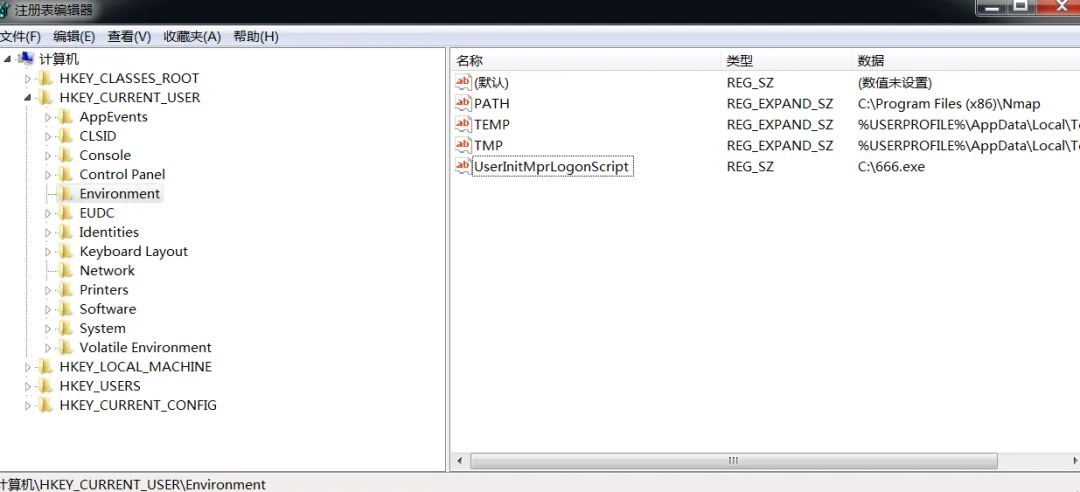Expand EUDC key arrow
Viewport: 1080px width, 492px height.
[x=48, y=214]
